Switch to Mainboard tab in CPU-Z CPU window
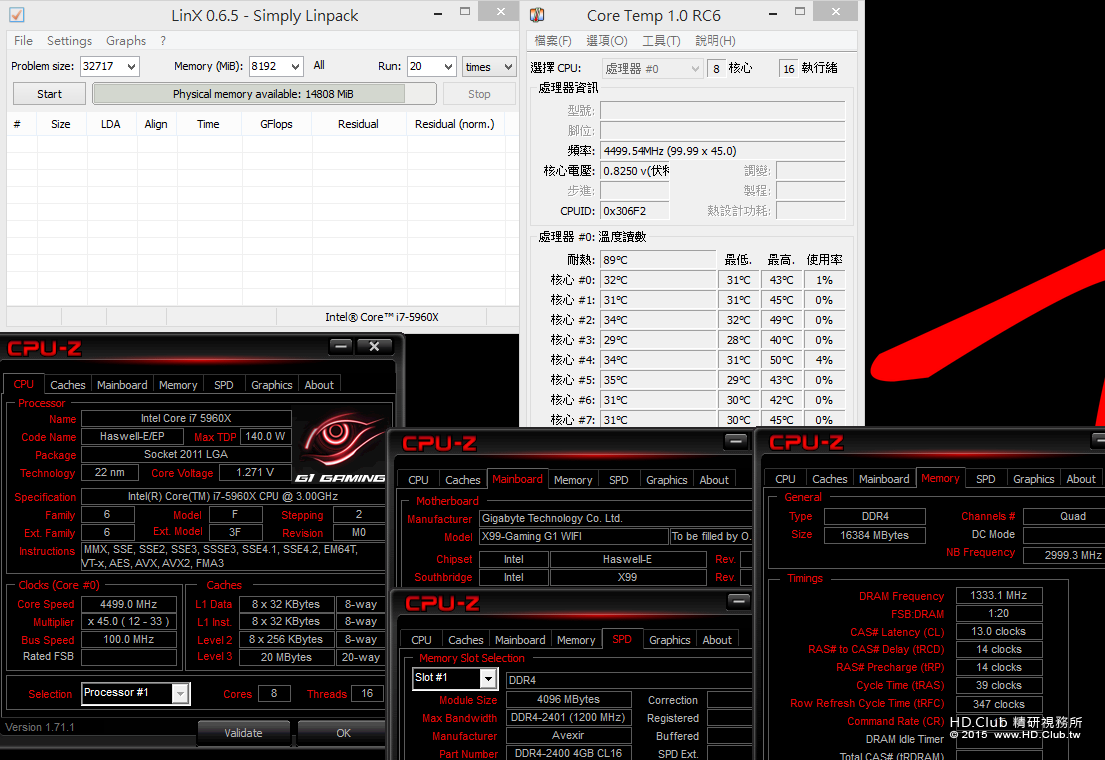 coord(122,385)
